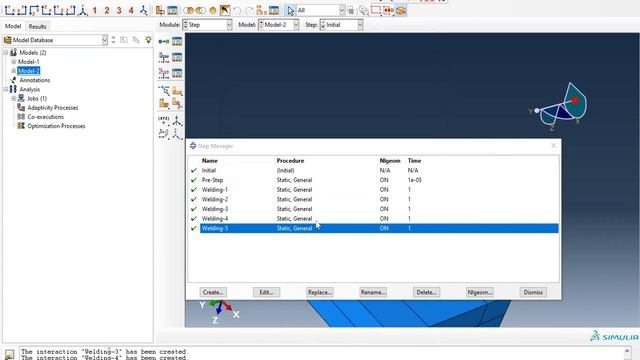Click Replace... in Step Manager
640x360 pixels.
[320, 292]
